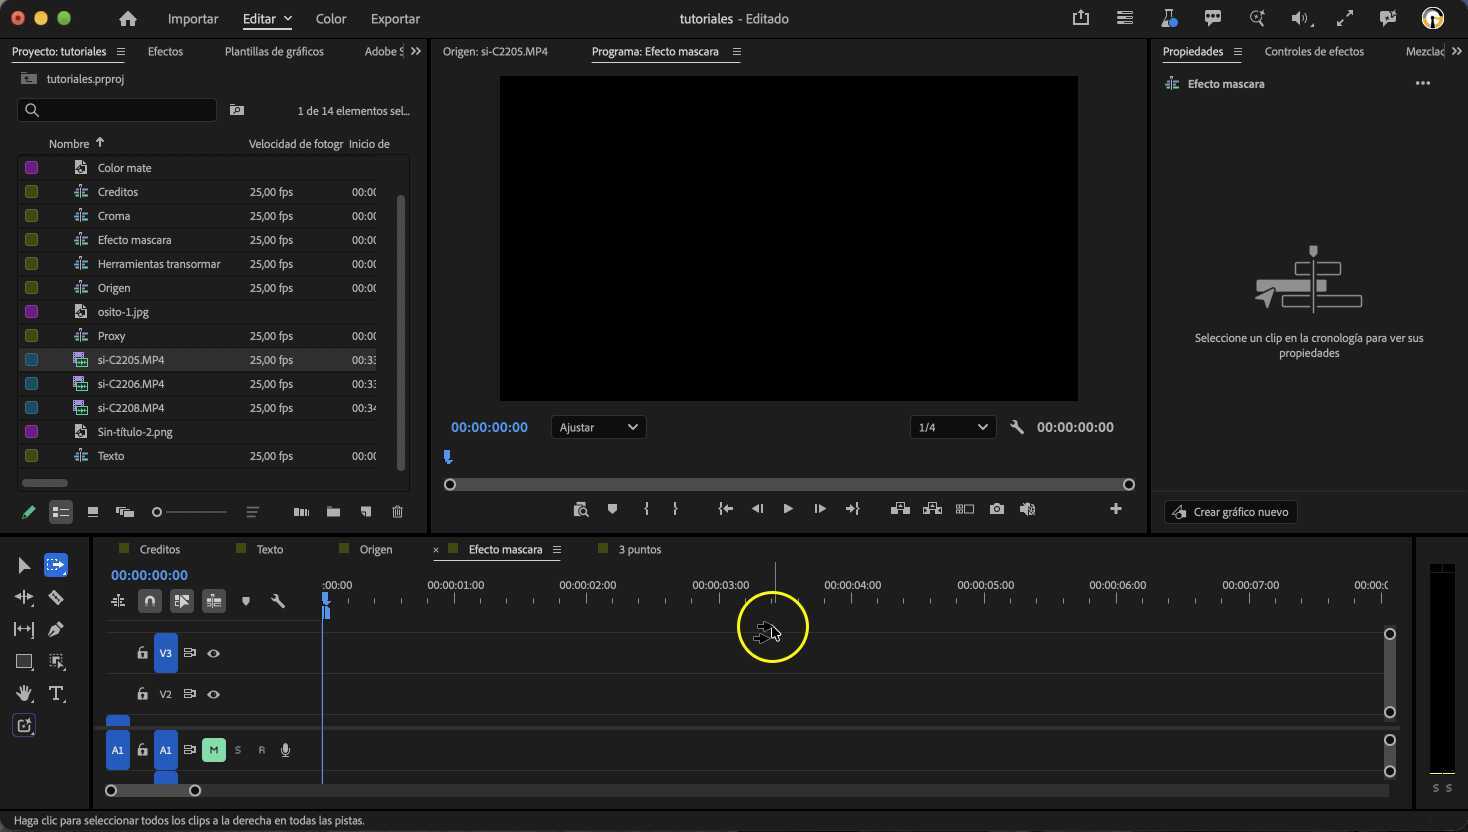1468x832 pixels.
Task: Click the Project panel search field
Action: [117, 110]
